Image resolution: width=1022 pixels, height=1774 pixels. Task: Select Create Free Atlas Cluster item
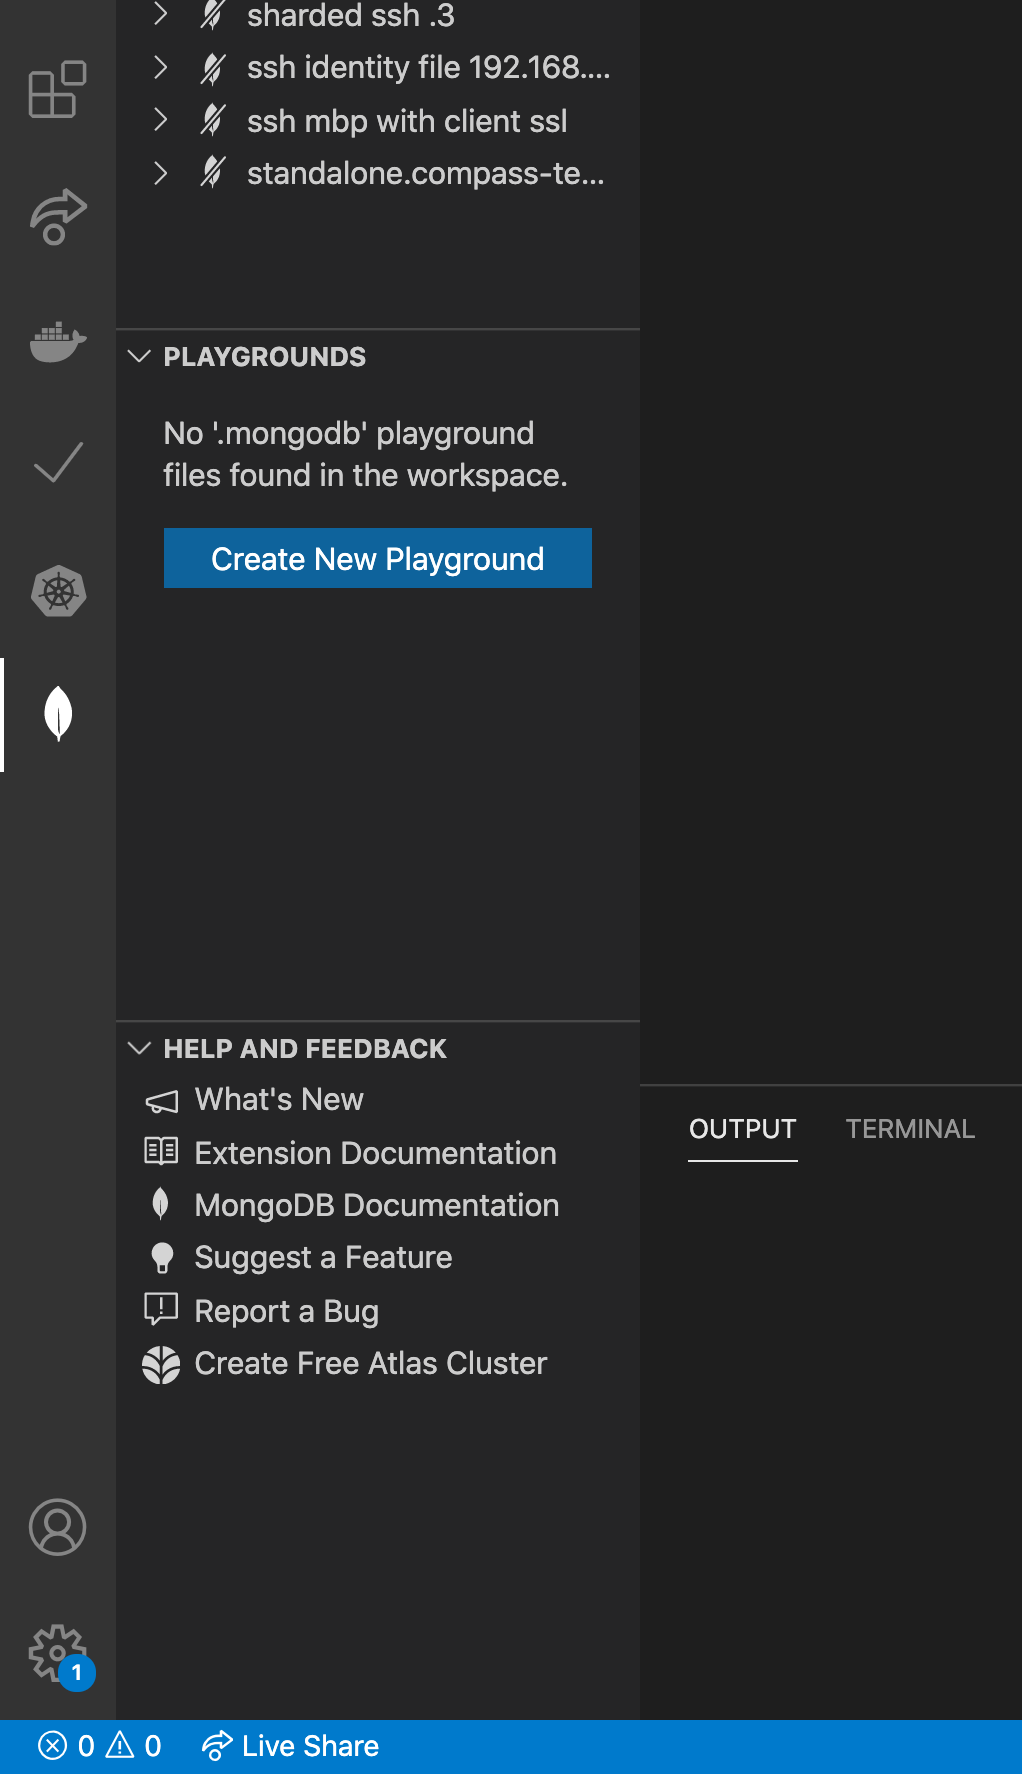[370, 1363]
